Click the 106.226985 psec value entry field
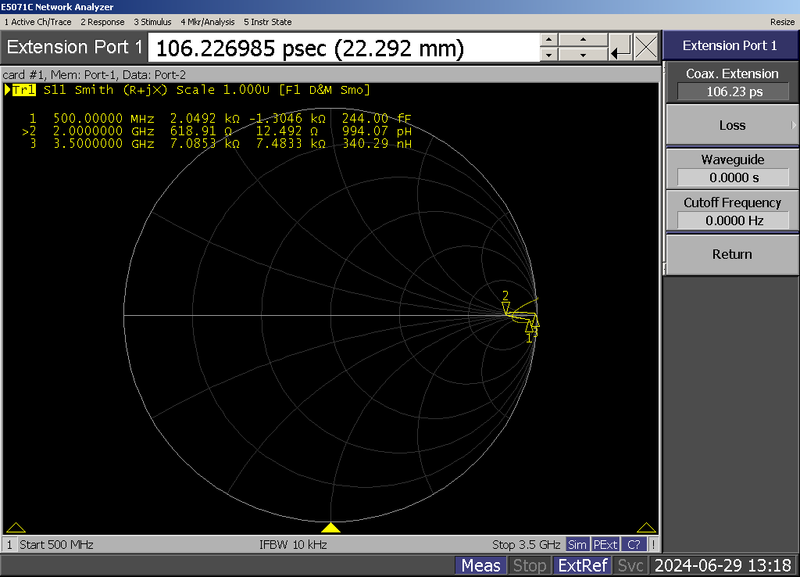The width and height of the screenshot is (800, 577). [x=340, y=47]
